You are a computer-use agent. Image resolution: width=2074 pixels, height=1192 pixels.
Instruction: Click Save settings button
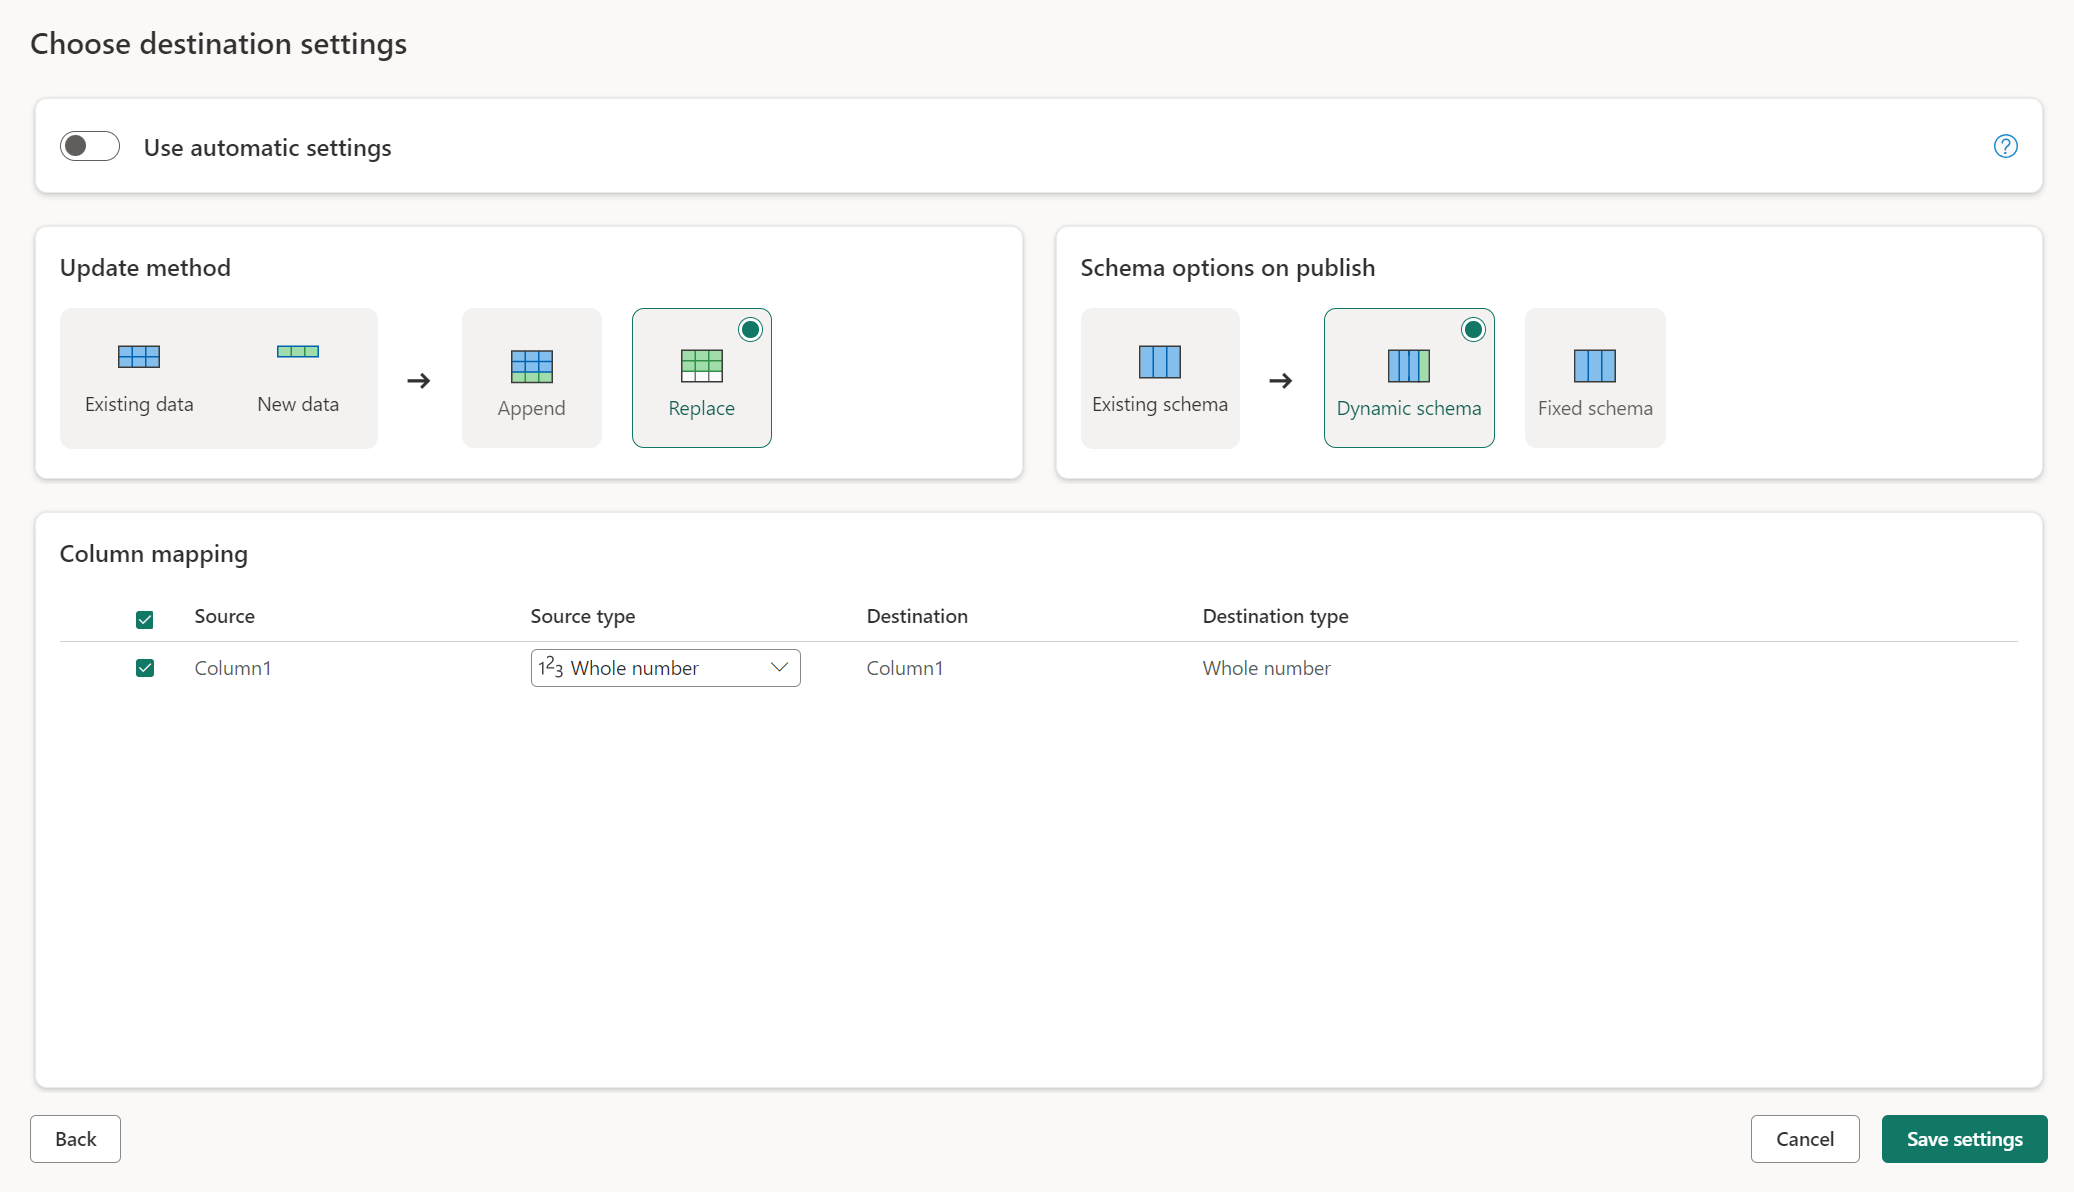pyautogui.click(x=1964, y=1138)
